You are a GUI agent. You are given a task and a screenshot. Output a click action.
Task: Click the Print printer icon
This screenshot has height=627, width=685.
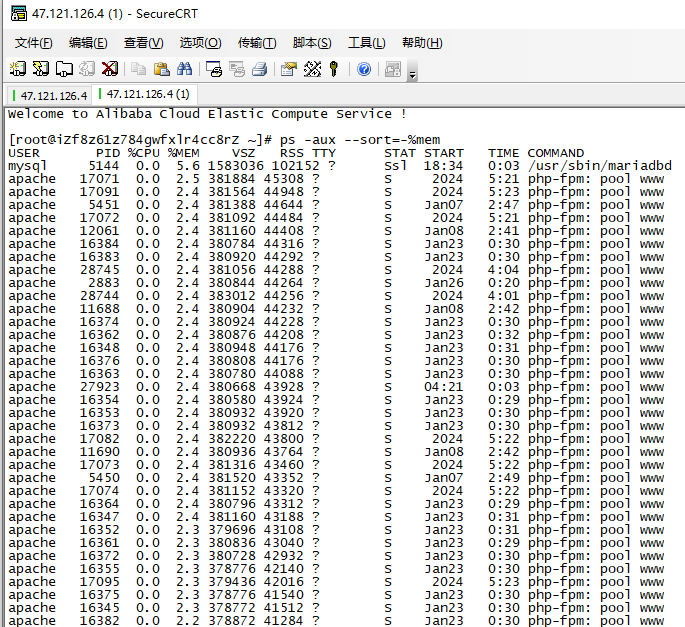[x=259, y=69]
